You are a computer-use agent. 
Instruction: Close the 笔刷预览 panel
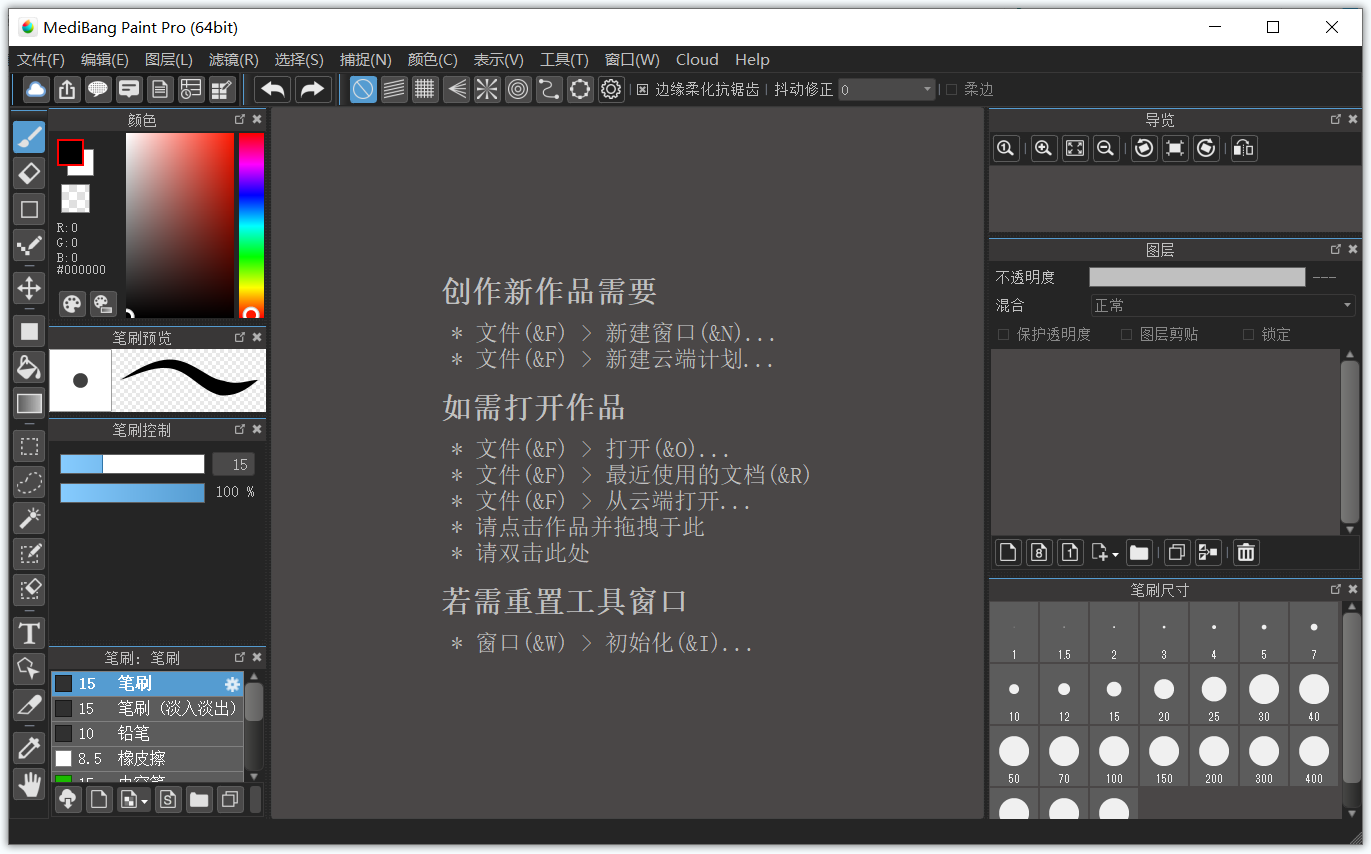[257, 337]
